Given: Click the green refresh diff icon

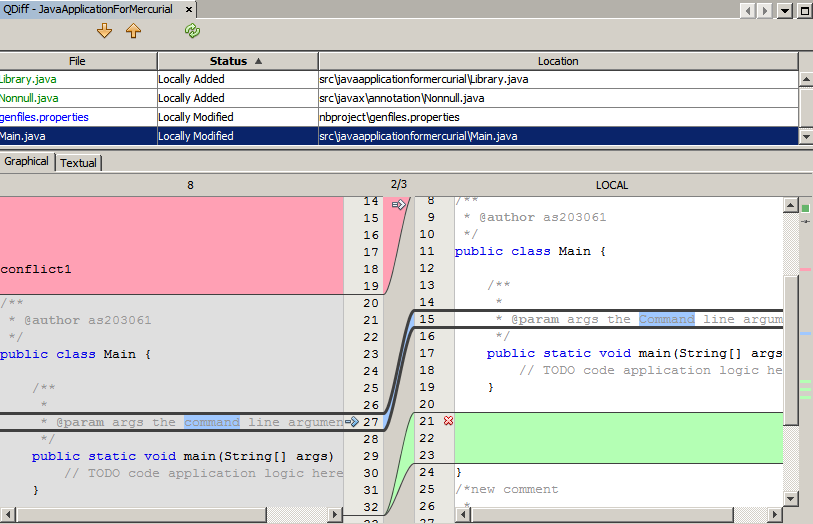Looking at the screenshot, I should 192,31.
